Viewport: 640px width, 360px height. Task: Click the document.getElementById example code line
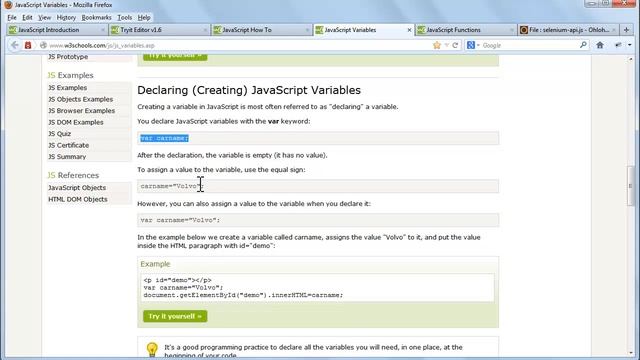pos(243,295)
